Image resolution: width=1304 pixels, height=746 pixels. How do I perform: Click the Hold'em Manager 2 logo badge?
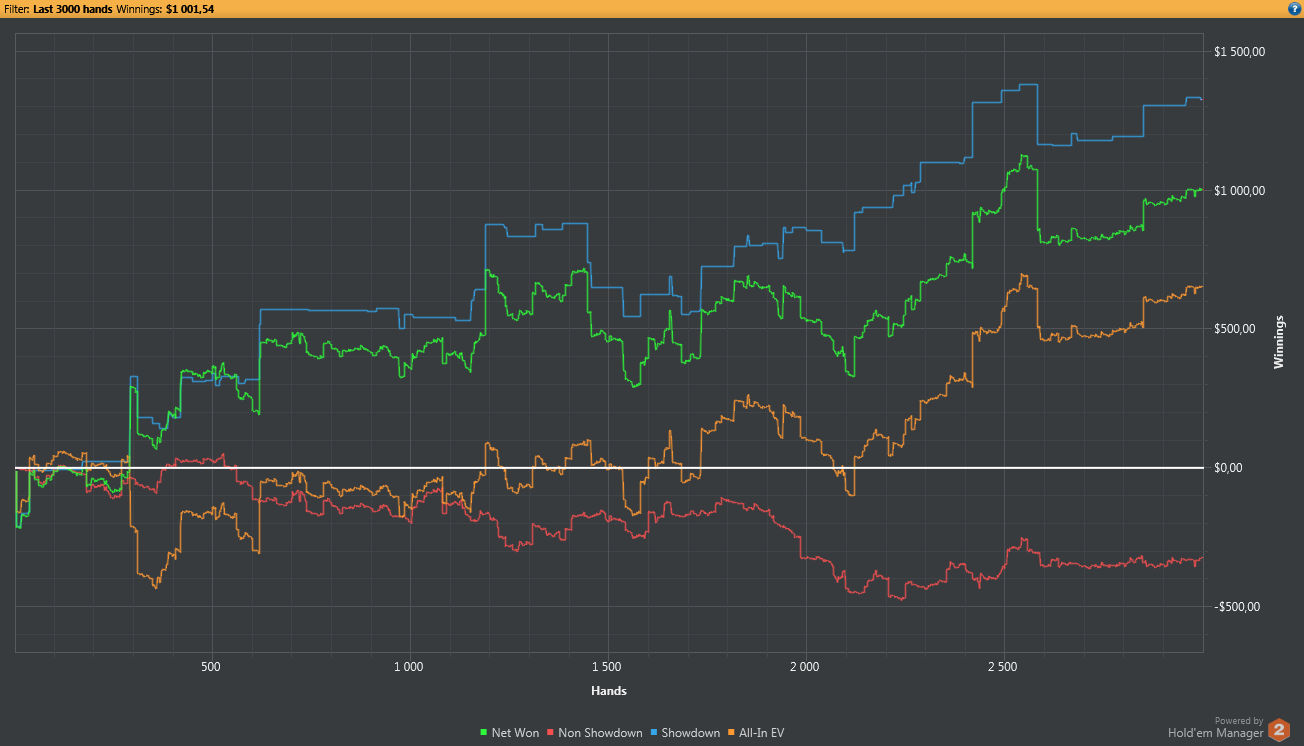tap(1279, 731)
